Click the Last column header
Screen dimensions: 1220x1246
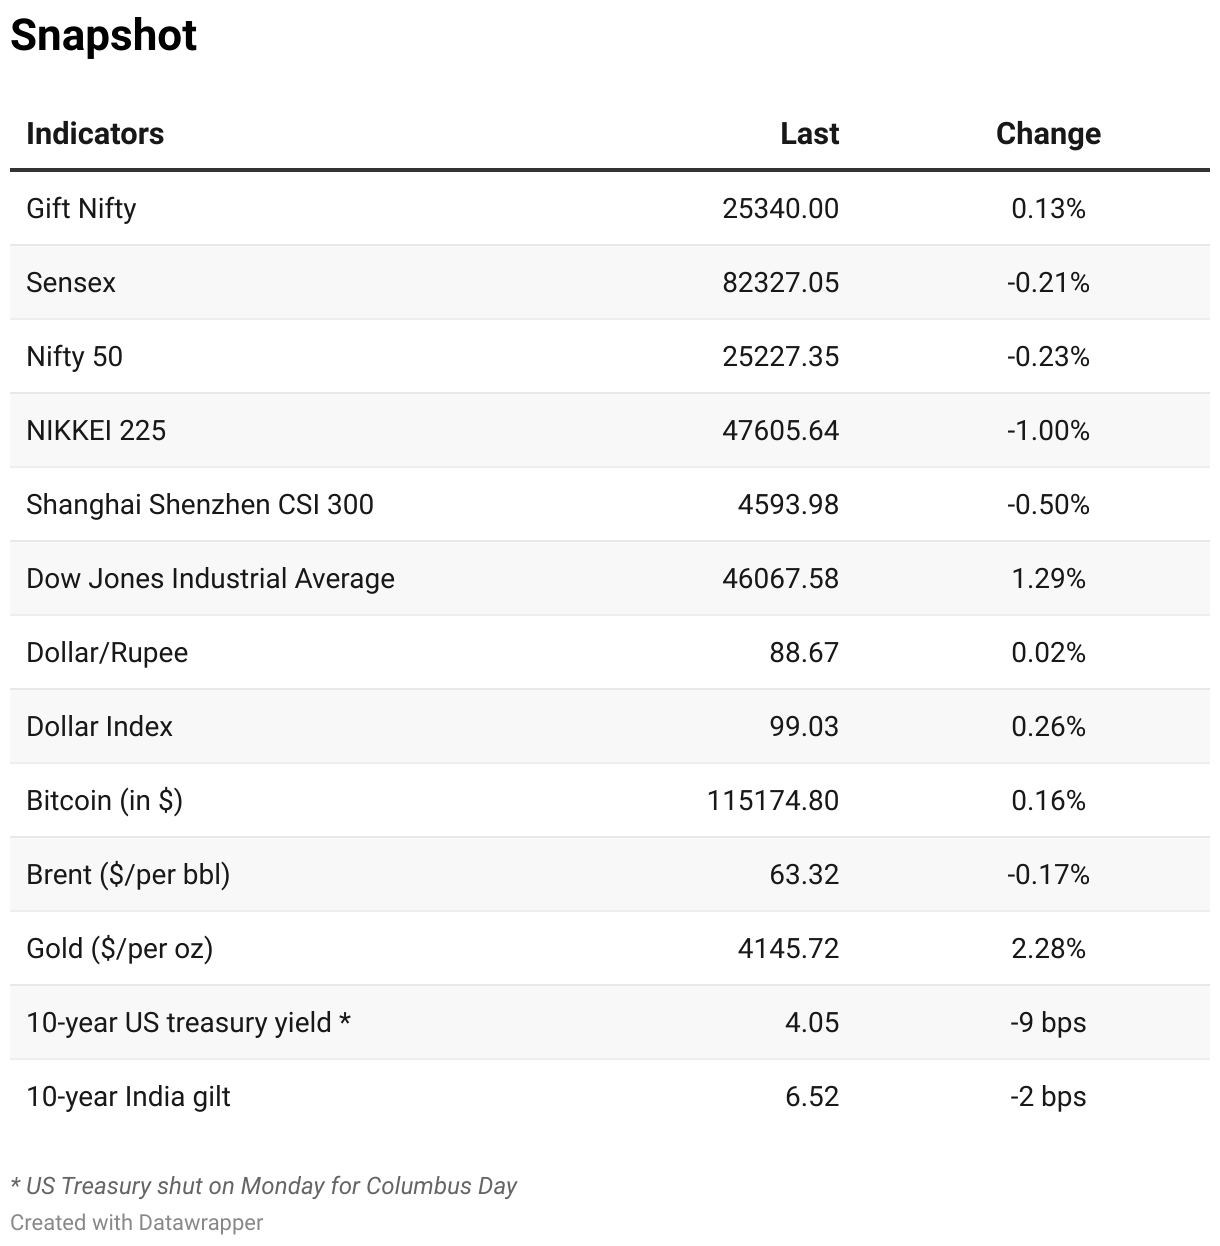pyautogui.click(x=809, y=134)
